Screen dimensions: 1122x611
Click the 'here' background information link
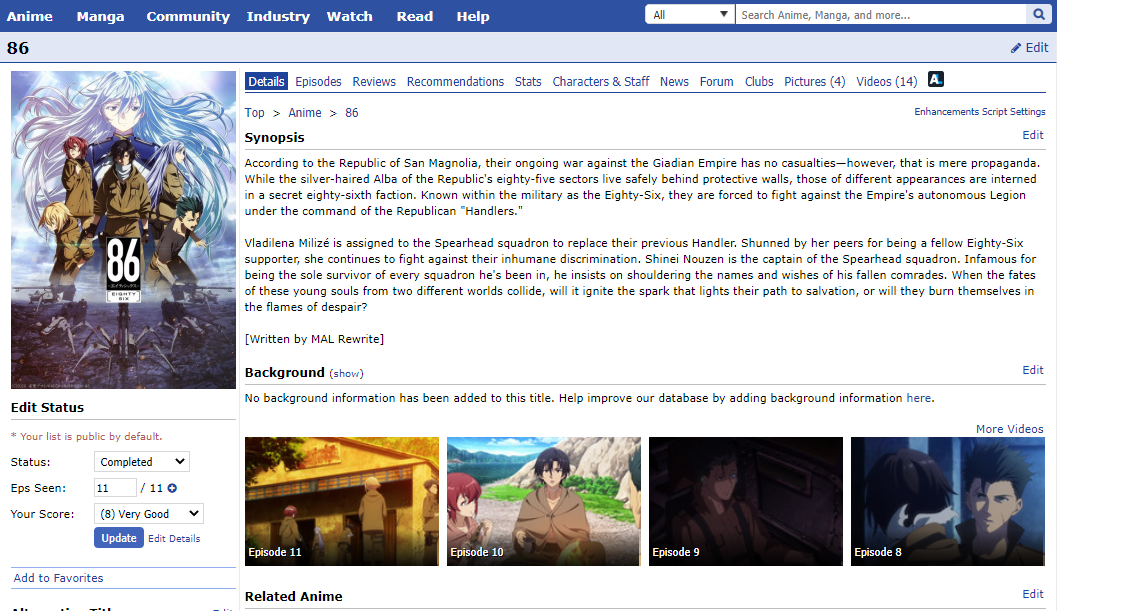point(919,398)
